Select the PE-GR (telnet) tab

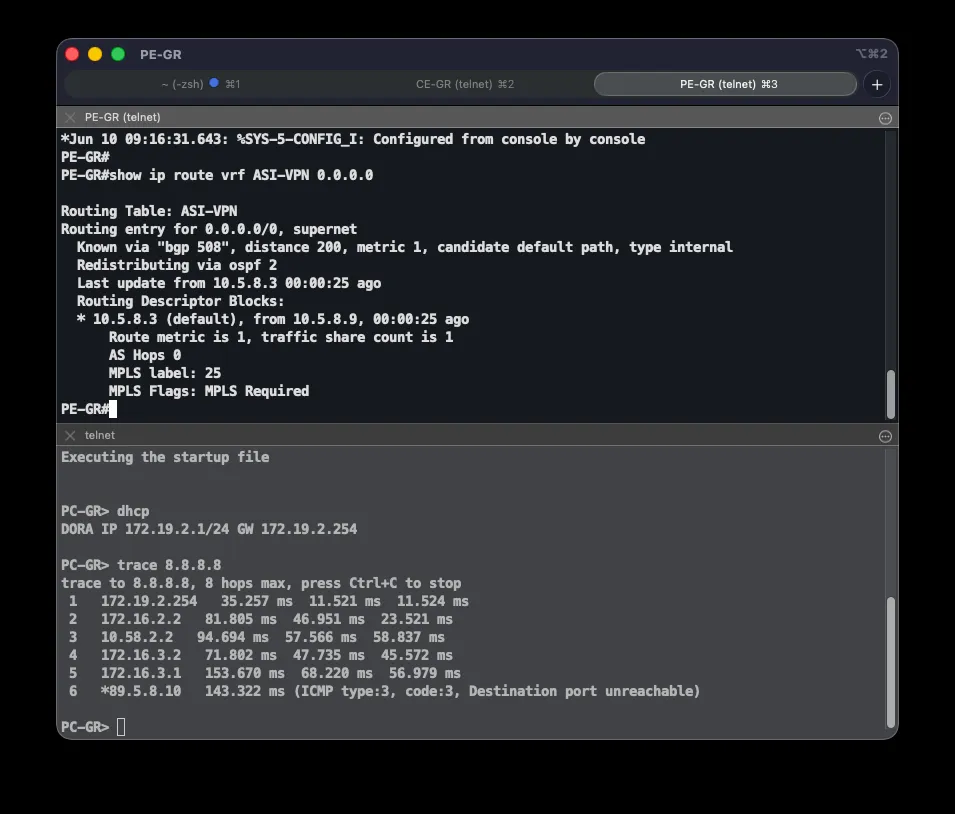725,84
